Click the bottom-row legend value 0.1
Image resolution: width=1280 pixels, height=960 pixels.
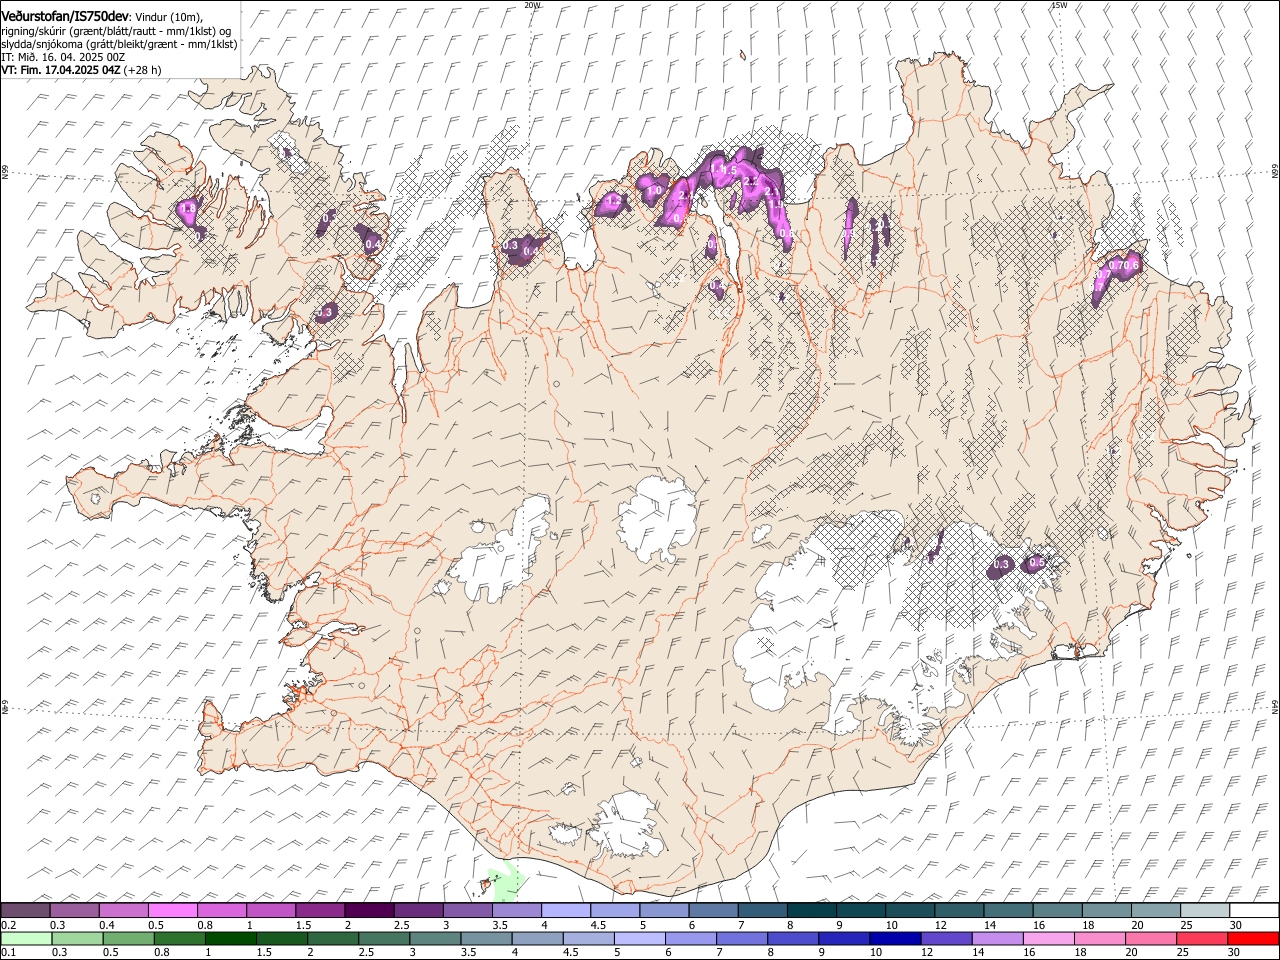tap(7, 953)
